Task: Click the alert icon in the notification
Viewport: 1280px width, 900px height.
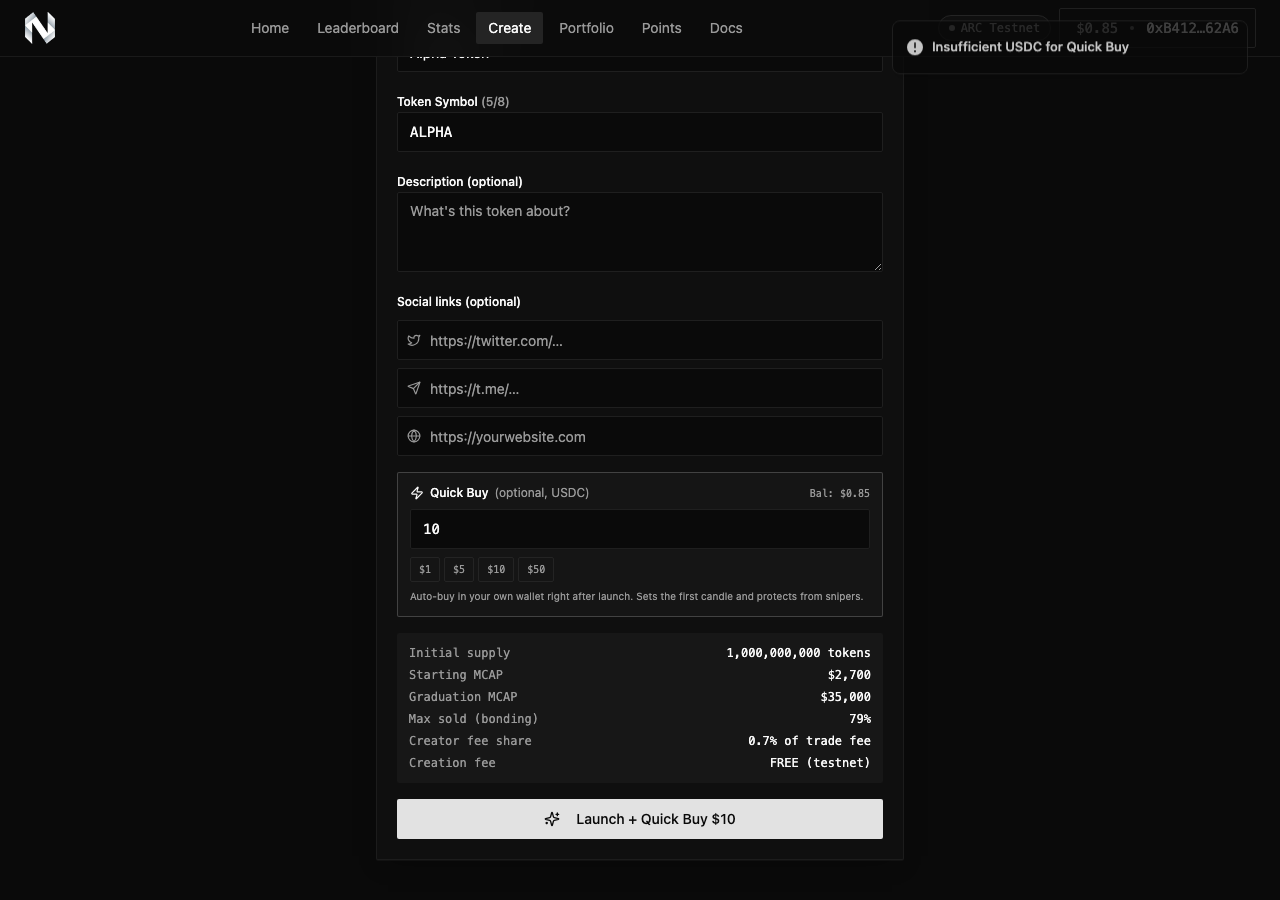Action: (x=915, y=47)
